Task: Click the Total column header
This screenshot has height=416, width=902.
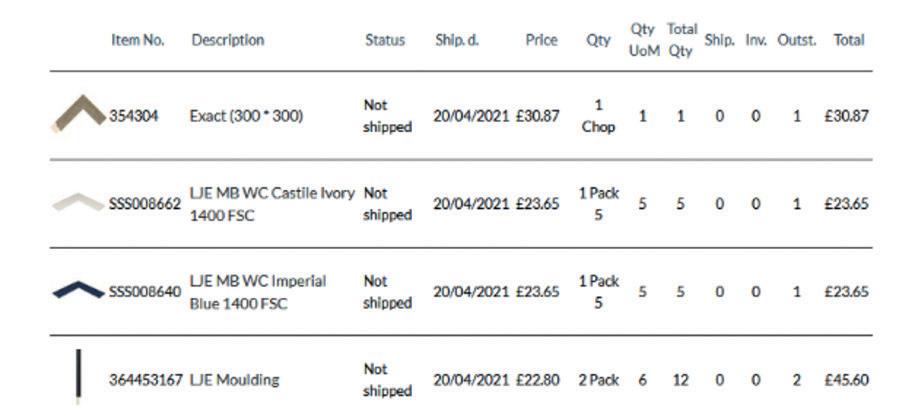Action: 849,40
